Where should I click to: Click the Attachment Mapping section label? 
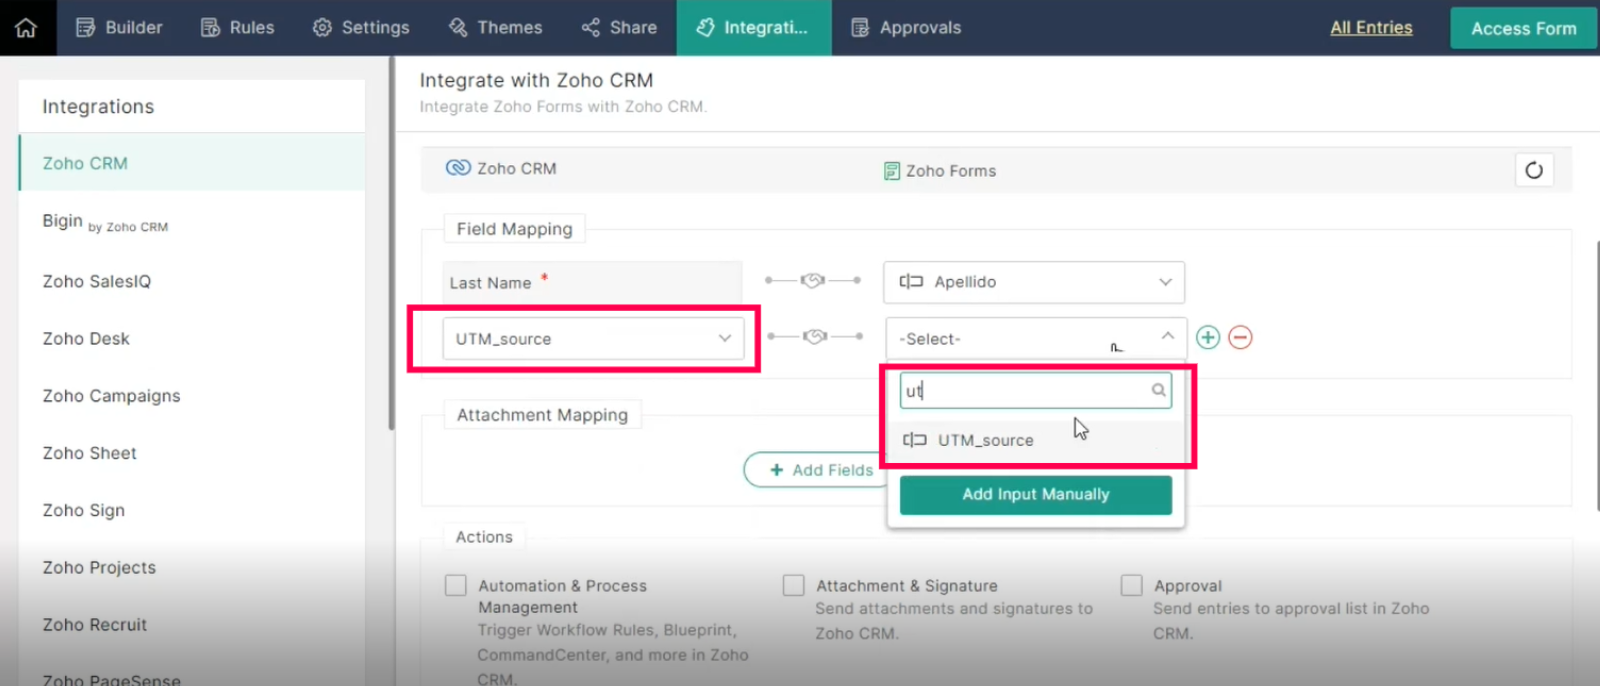click(543, 415)
